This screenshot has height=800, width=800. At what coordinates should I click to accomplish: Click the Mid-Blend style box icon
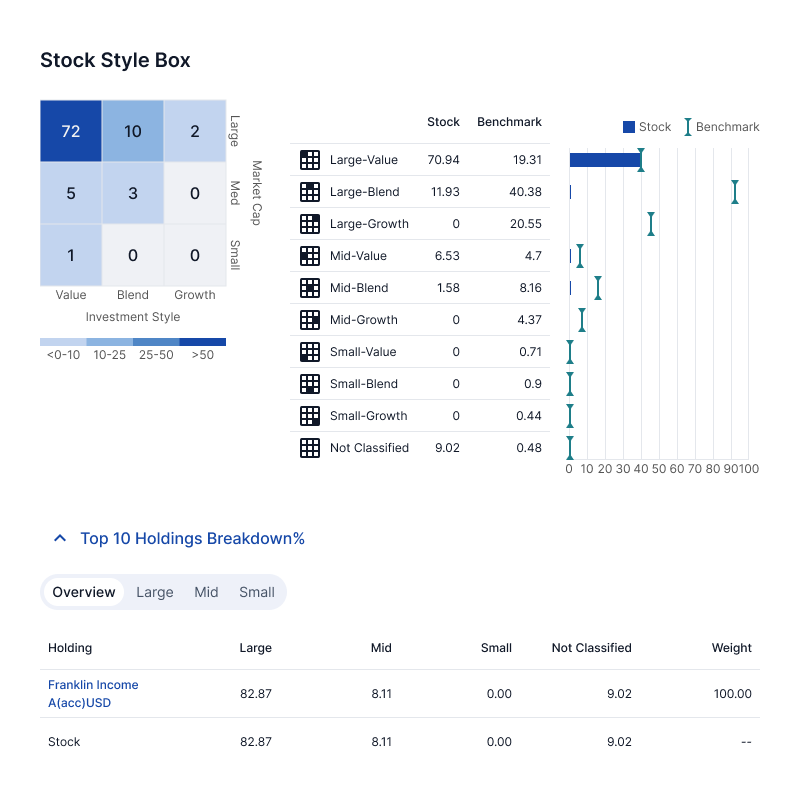click(310, 288)
